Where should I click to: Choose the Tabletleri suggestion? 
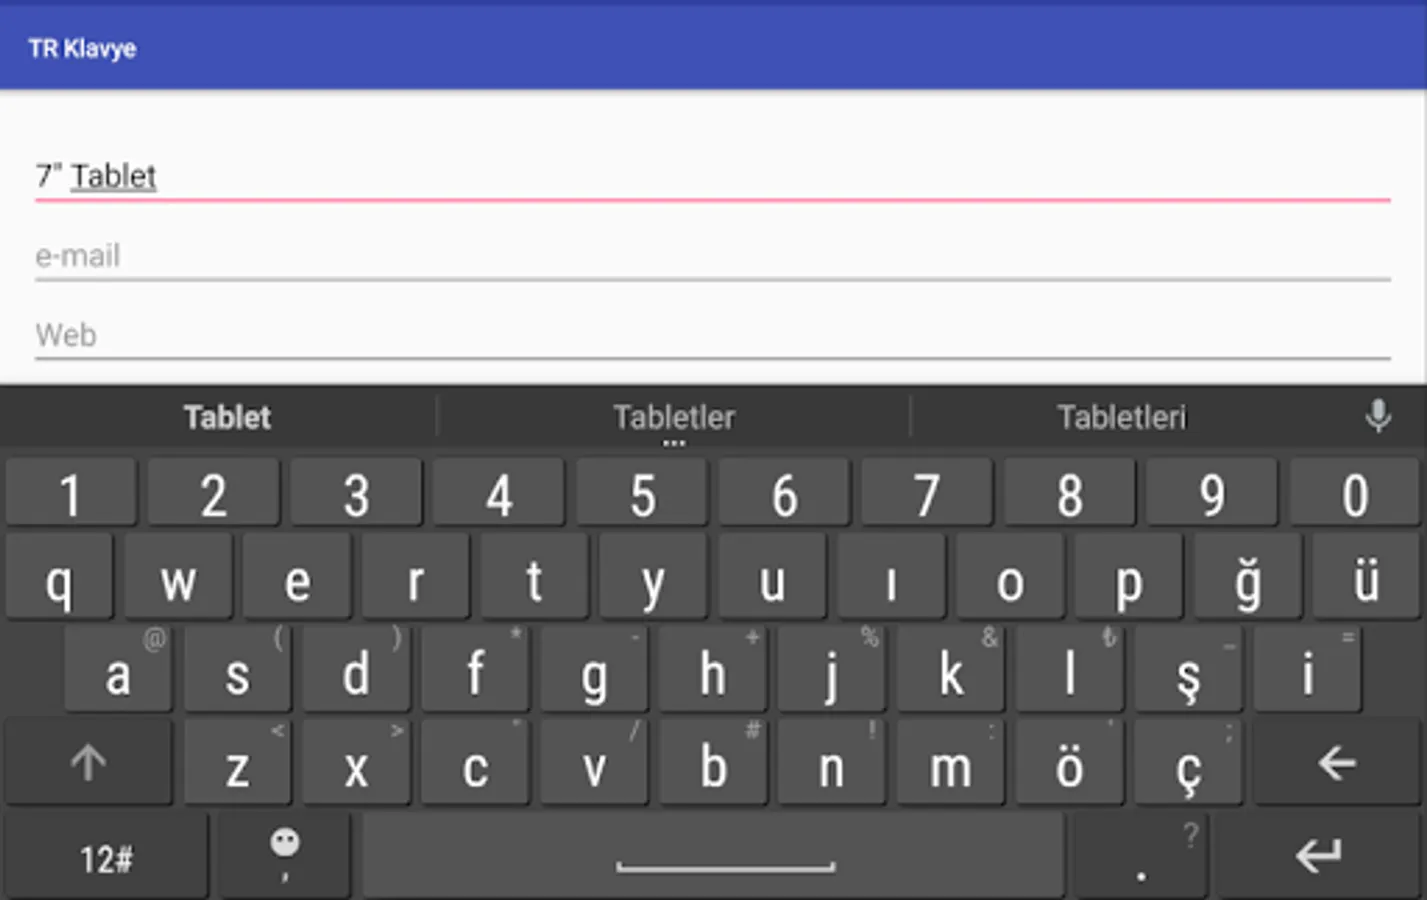point(1122,417)
